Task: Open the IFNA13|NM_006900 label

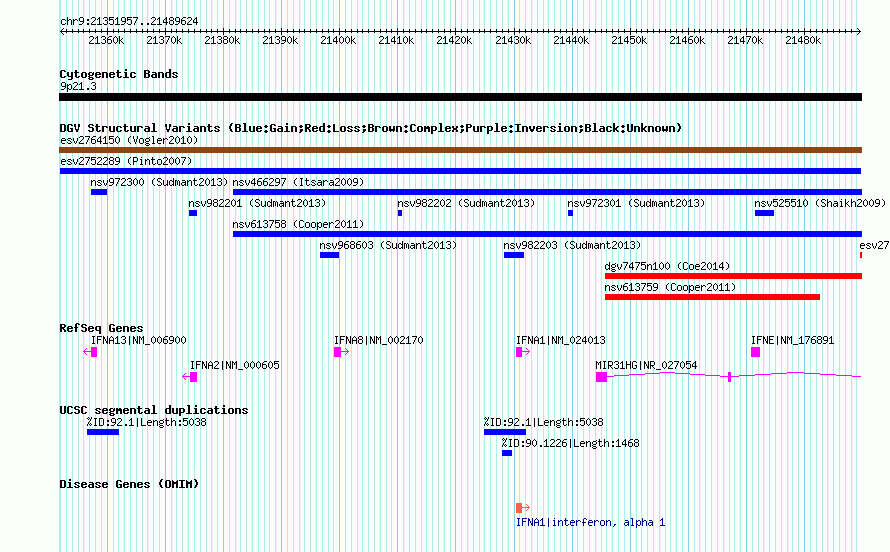Action: pyautogui.click(x=138, y=340)
